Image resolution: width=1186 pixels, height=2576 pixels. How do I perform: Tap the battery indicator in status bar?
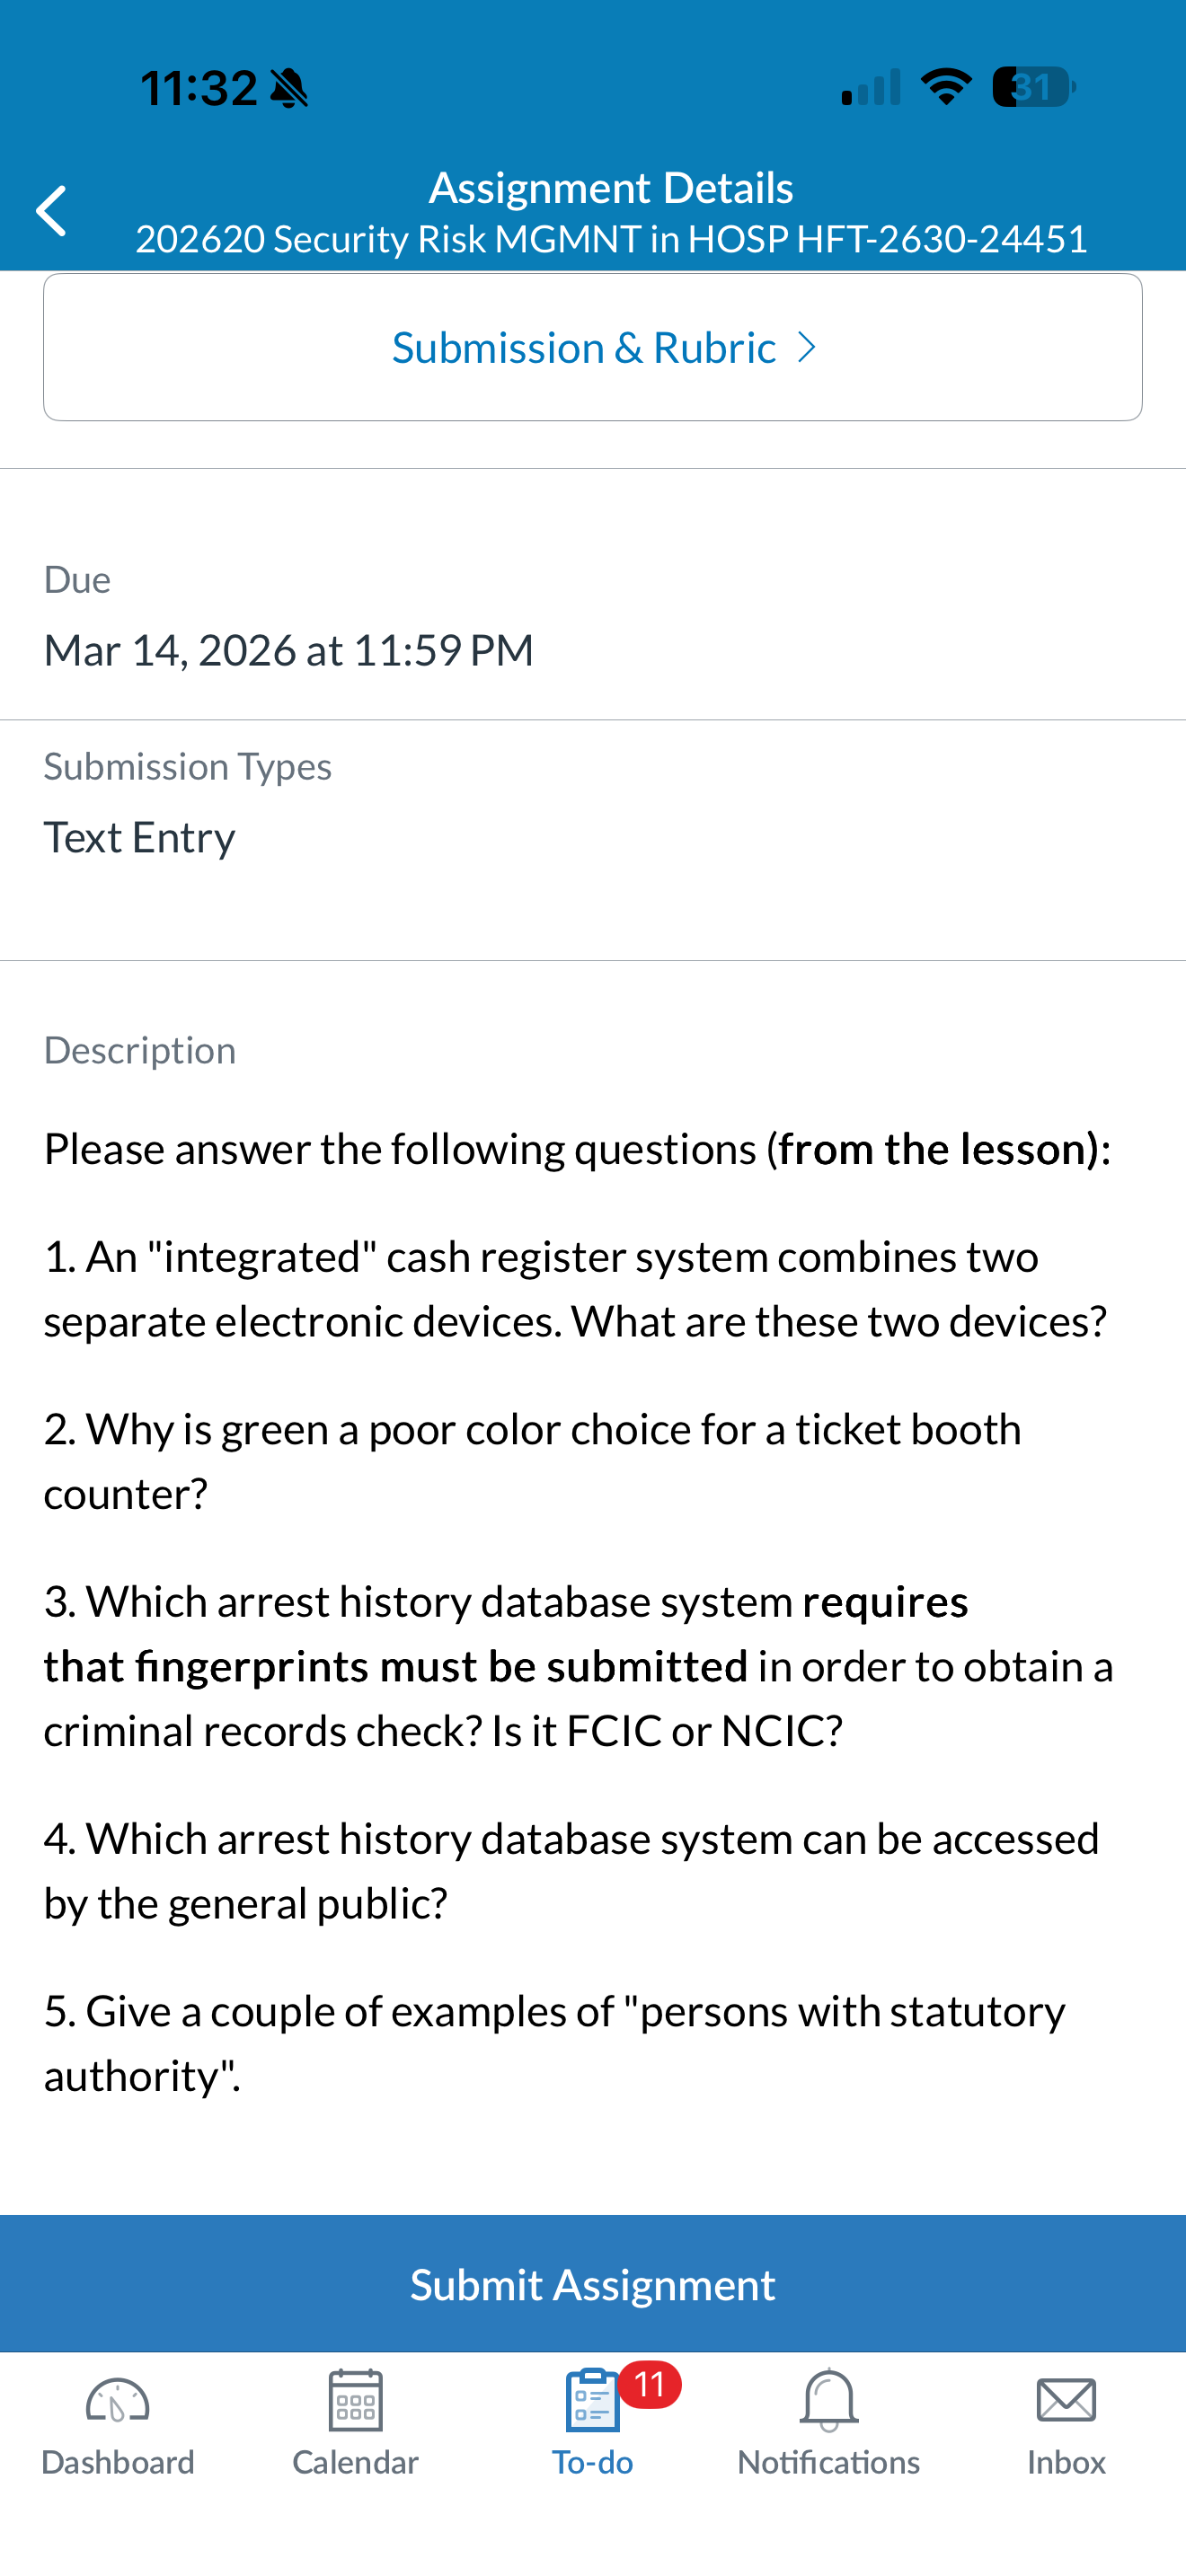pyautogui.click(x=1034, y=87)
